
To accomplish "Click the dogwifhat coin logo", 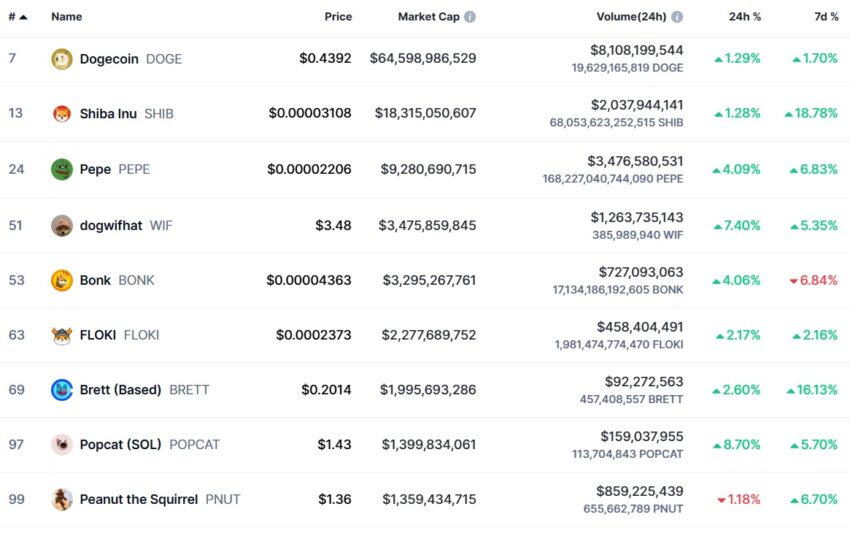I will pos(62,225).
